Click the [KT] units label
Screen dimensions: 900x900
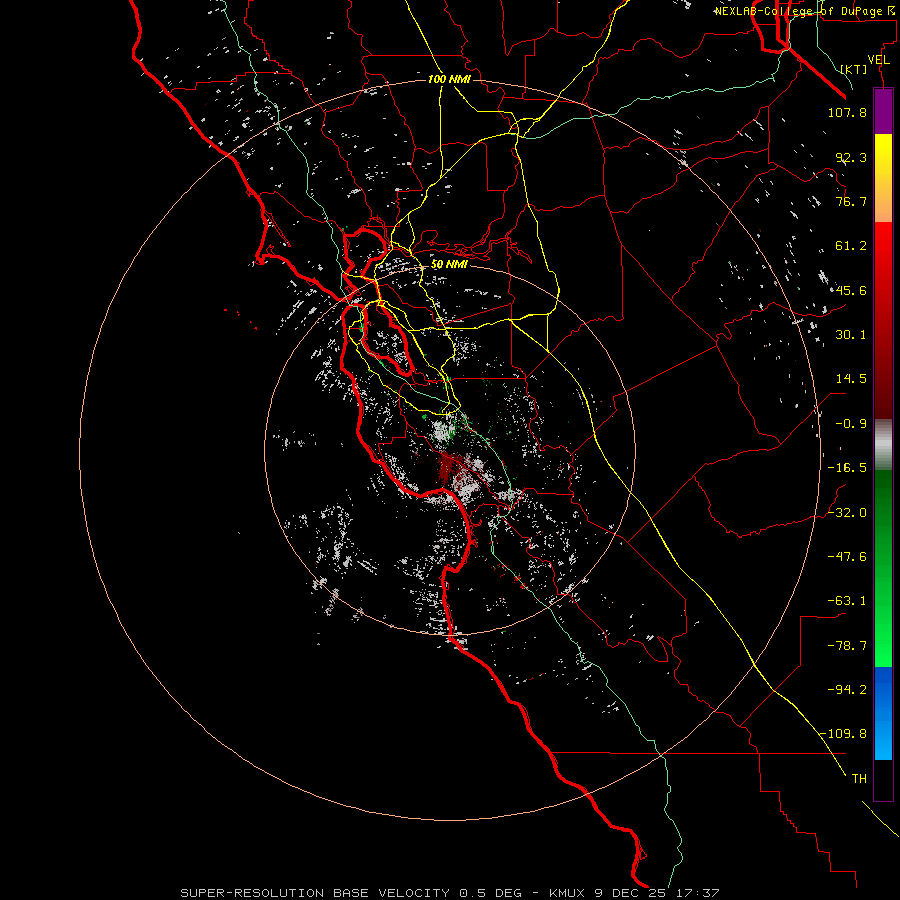(x=854, y=69)
